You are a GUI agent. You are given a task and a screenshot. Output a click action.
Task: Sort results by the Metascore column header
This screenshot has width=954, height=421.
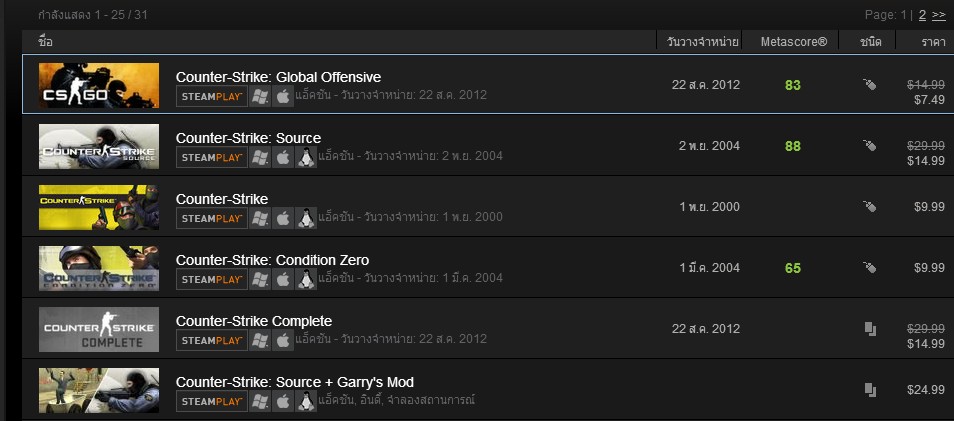pyautogui.click(x=793, y=42)
